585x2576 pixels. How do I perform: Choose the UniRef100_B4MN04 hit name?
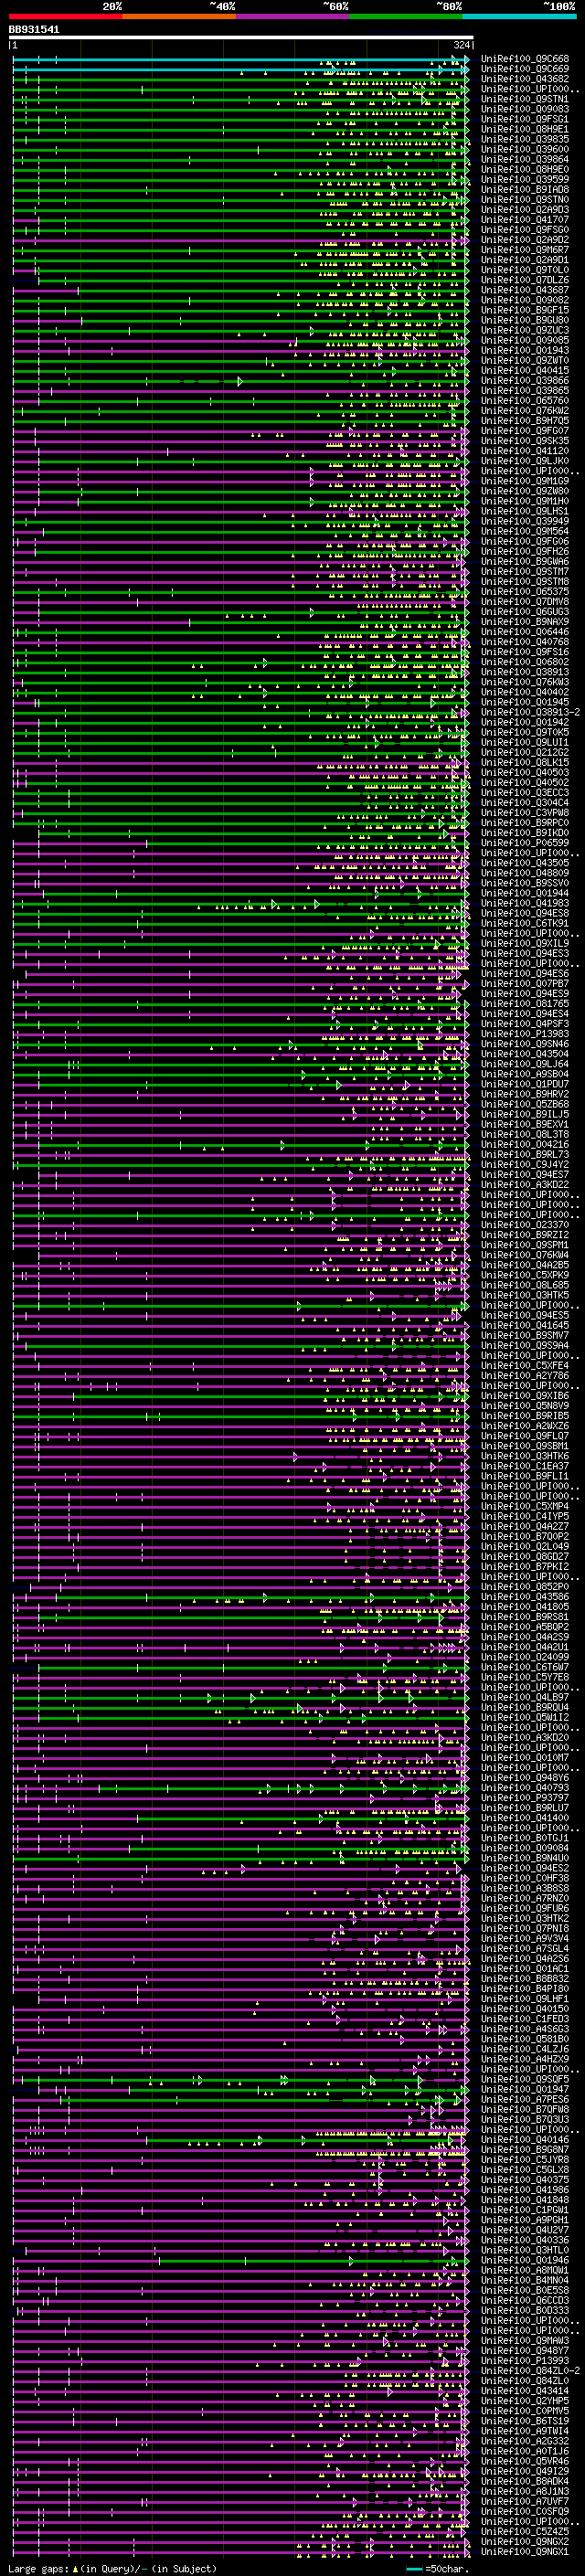(x=524, y=2279)
